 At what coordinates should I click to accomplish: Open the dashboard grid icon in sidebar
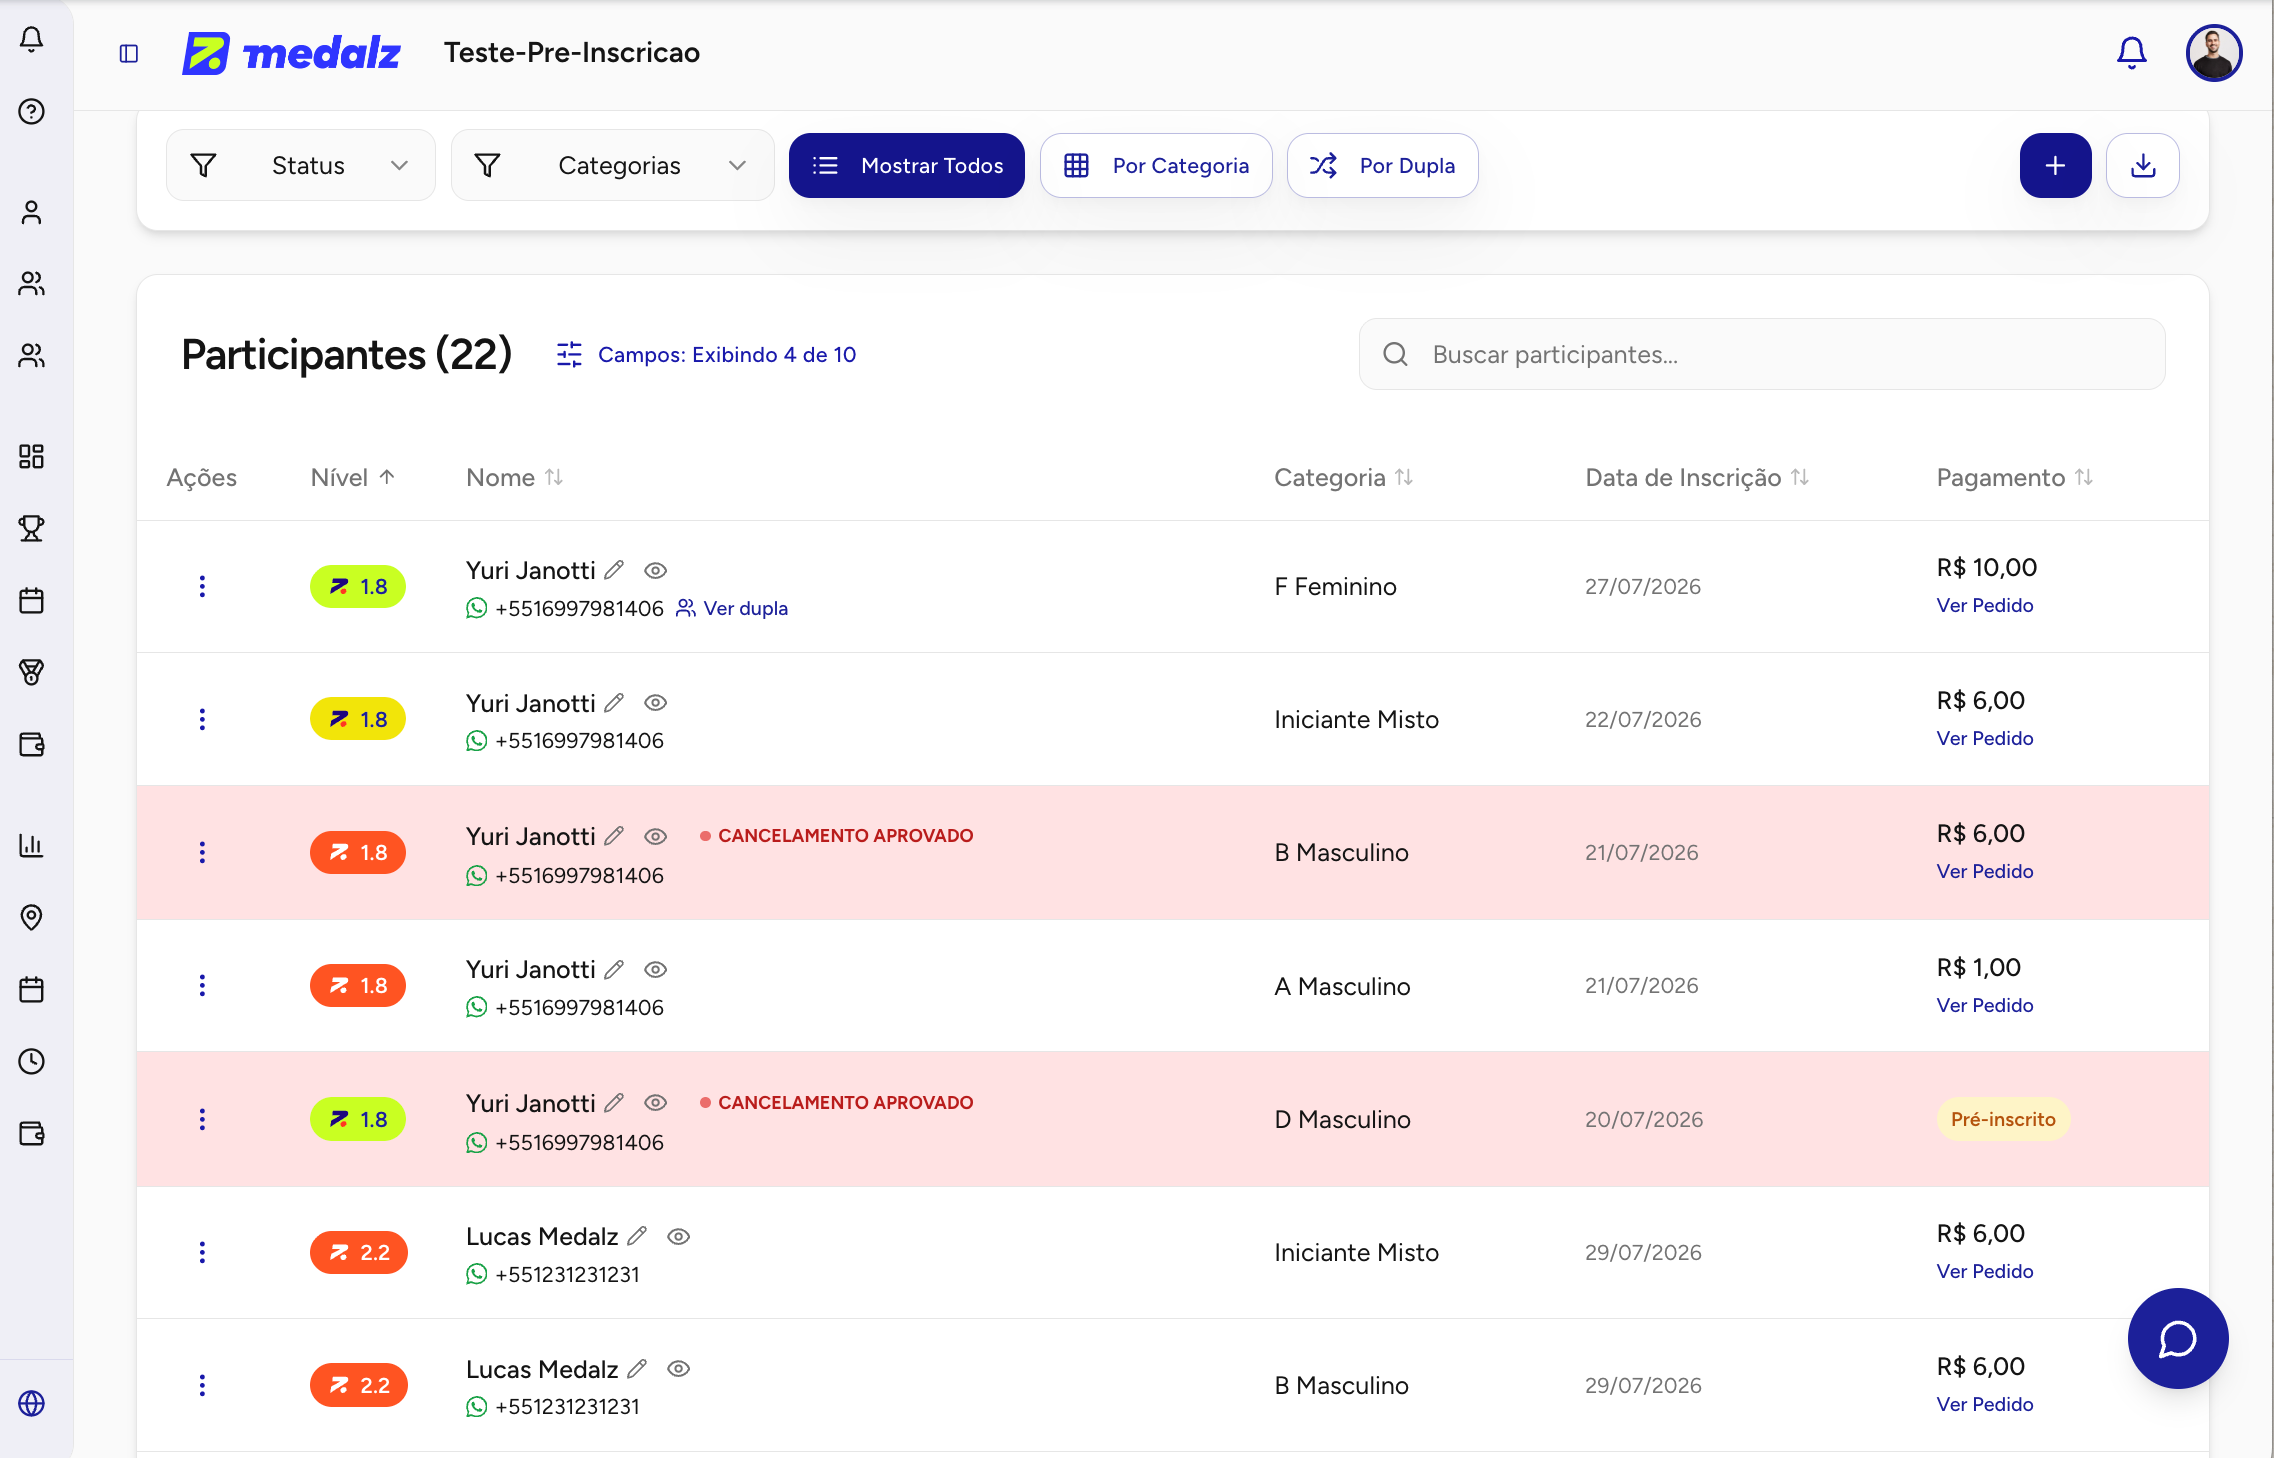tap(32, 456)
